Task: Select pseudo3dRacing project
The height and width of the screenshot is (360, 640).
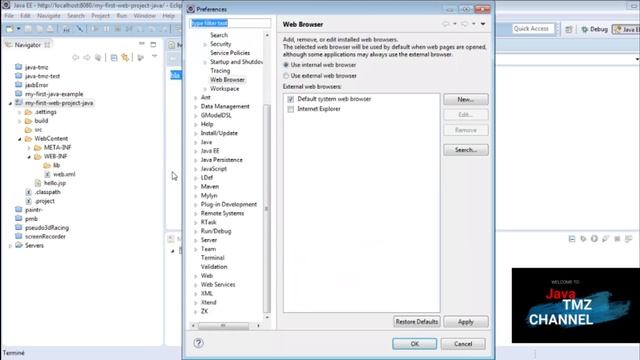Action: point(47,228)
